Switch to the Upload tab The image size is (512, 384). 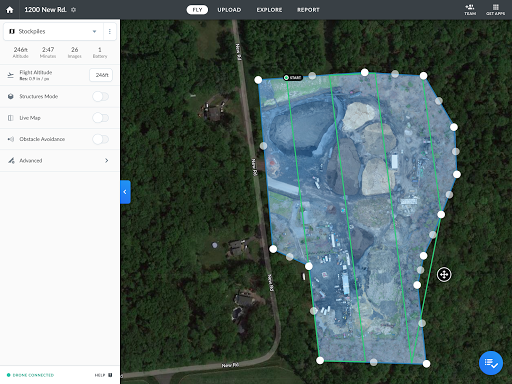[x=229, y=10]
